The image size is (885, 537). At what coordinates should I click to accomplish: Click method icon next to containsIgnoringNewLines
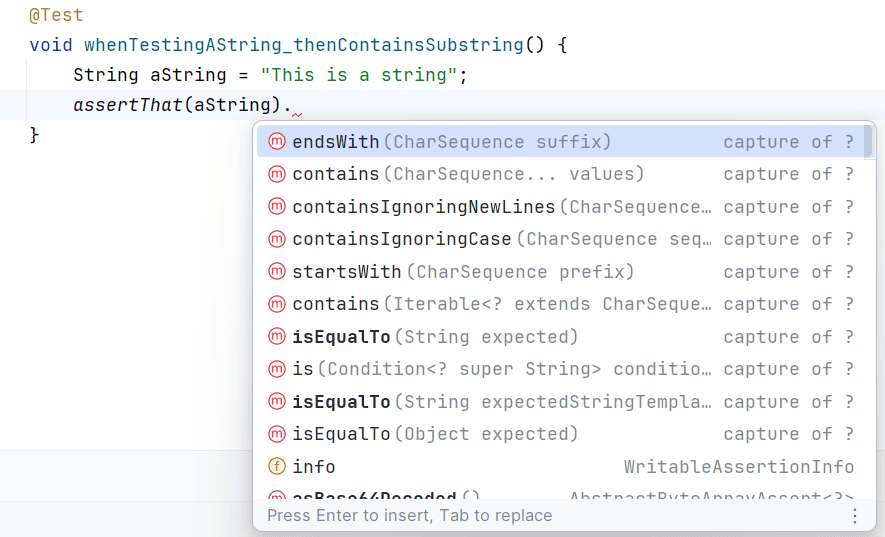coord(277,207)
